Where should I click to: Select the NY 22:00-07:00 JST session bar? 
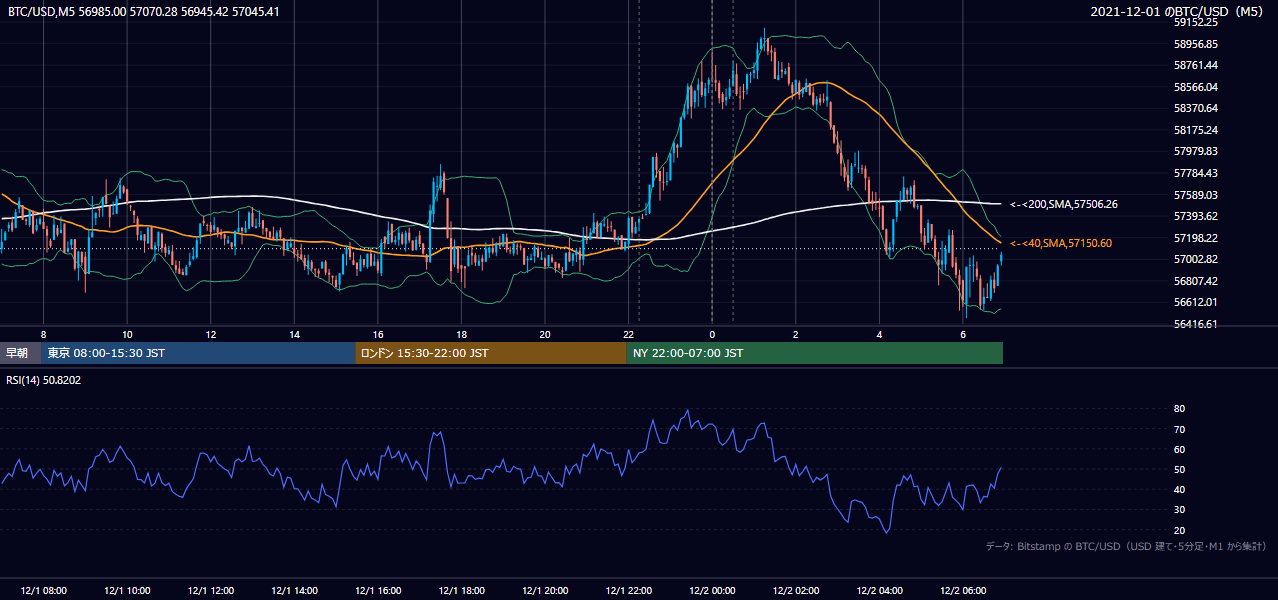coord(815,353)
